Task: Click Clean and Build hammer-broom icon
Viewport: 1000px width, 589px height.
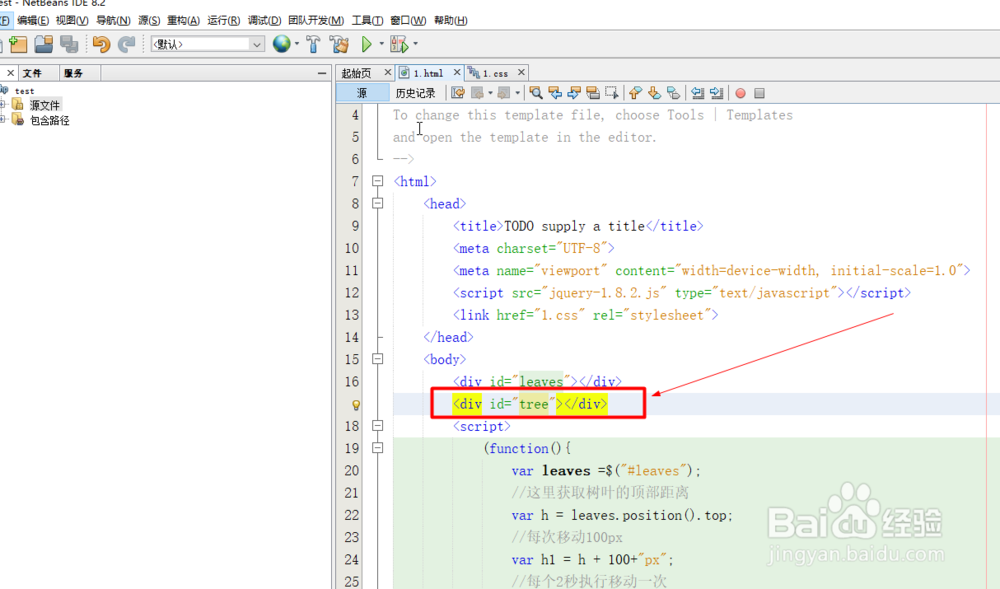Action: [339, 44]
